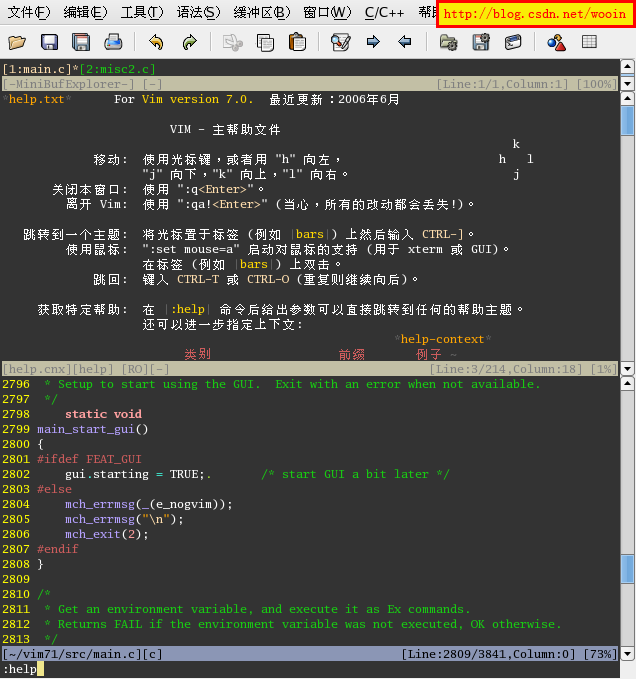Open the 语法(S) menu
This screenshot has width=636, height=679.
(198, 13)
